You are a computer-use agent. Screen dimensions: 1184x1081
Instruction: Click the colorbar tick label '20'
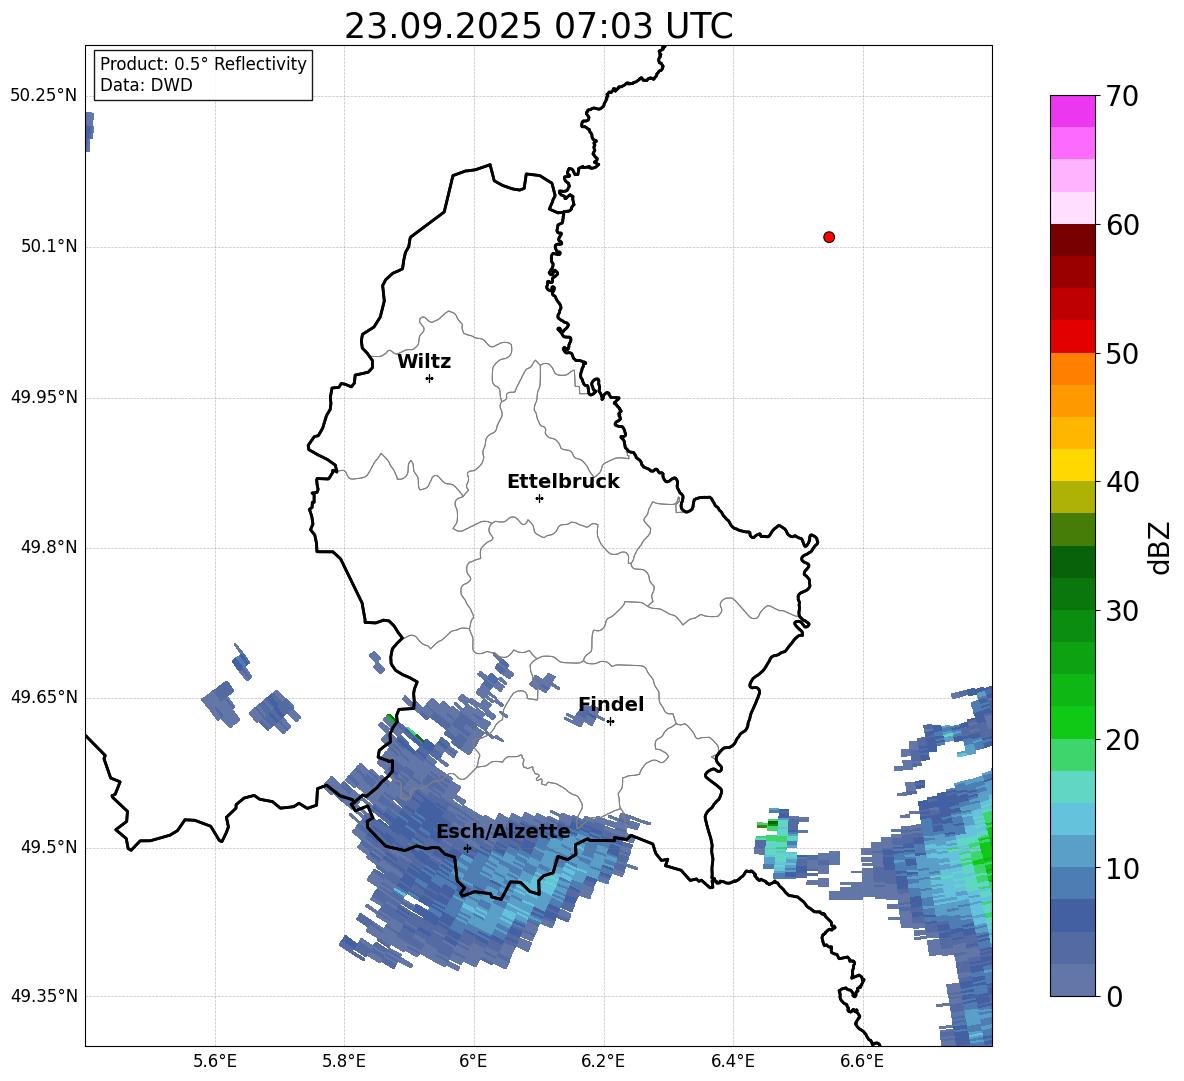tap(1122, 740)
